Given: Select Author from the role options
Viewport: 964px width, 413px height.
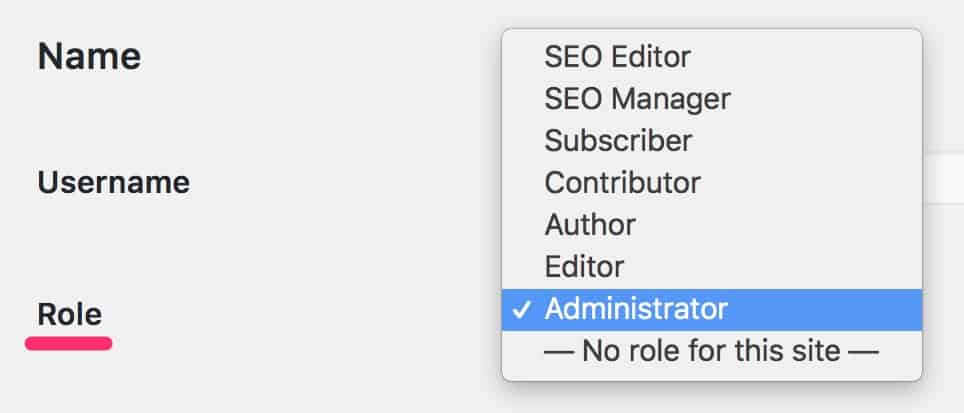Looking at the screenshot, I should [x=590, y=225].
